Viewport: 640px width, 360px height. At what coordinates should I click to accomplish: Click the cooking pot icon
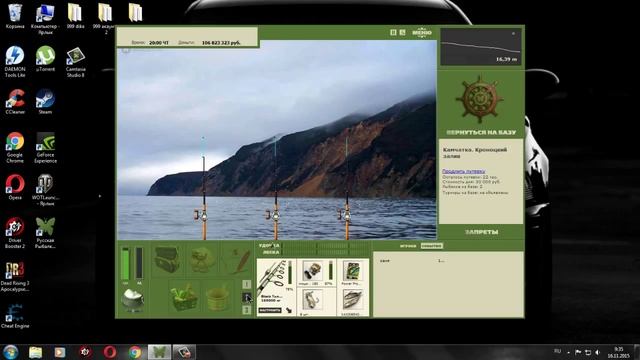click(133, 300)
